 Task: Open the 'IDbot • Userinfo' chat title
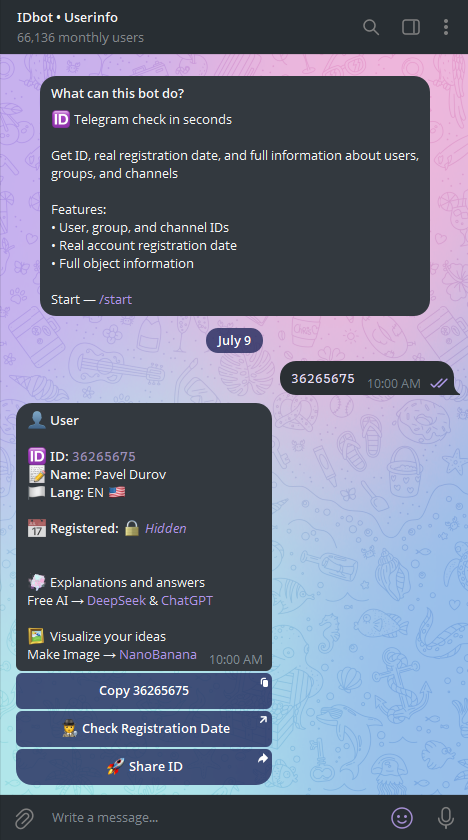(67, 17)
